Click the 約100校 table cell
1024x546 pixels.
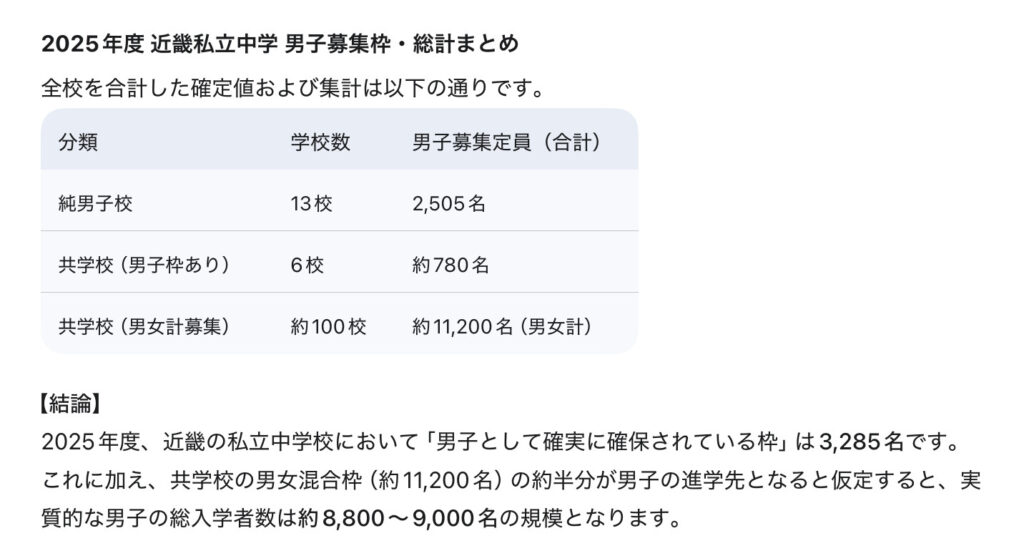pos(328,326)
